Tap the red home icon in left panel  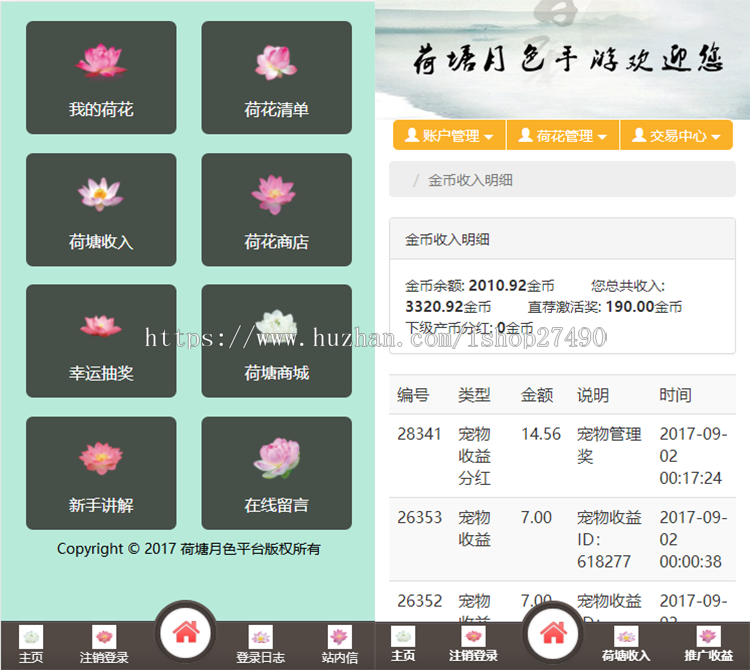(x=186, y=633)
